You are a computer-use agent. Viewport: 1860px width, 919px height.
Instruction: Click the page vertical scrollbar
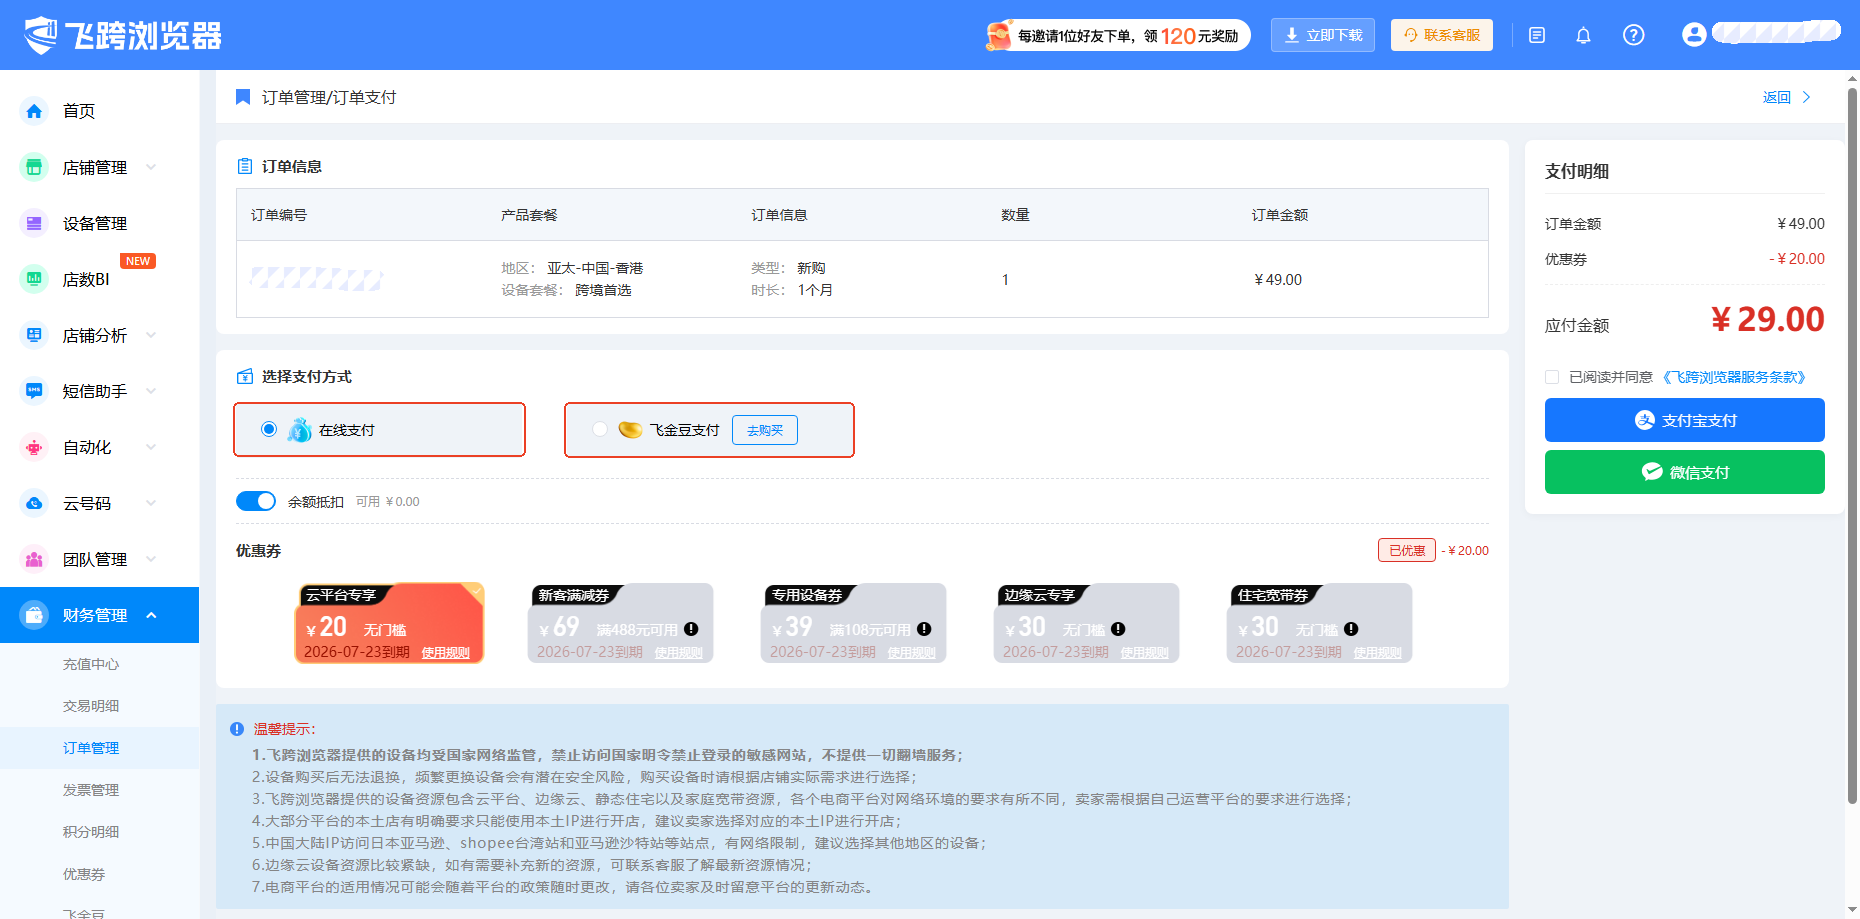[x=1852, y=446]
